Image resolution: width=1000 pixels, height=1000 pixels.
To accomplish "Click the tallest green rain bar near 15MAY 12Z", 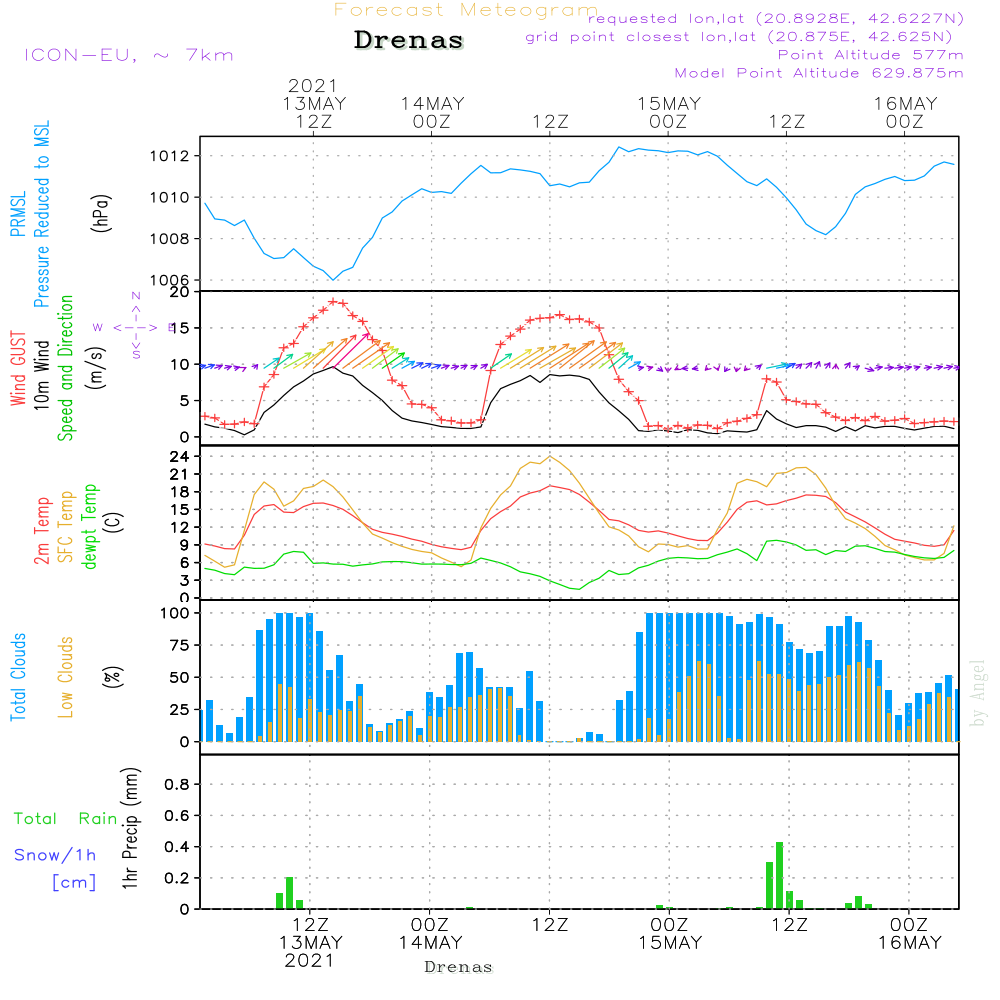I will [779, 875].
